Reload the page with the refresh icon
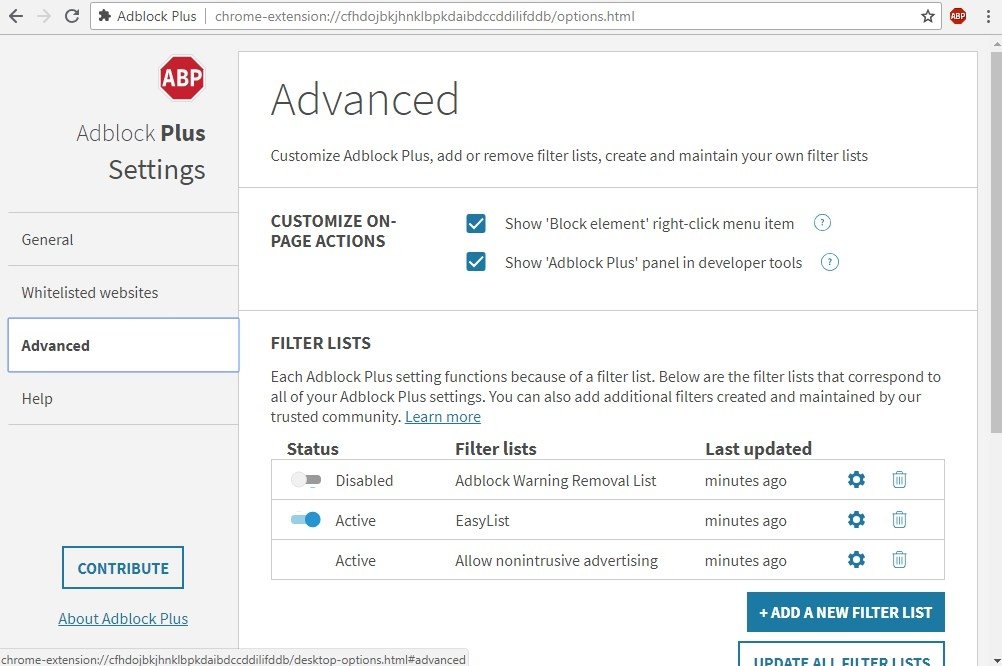 pos(72,16)
